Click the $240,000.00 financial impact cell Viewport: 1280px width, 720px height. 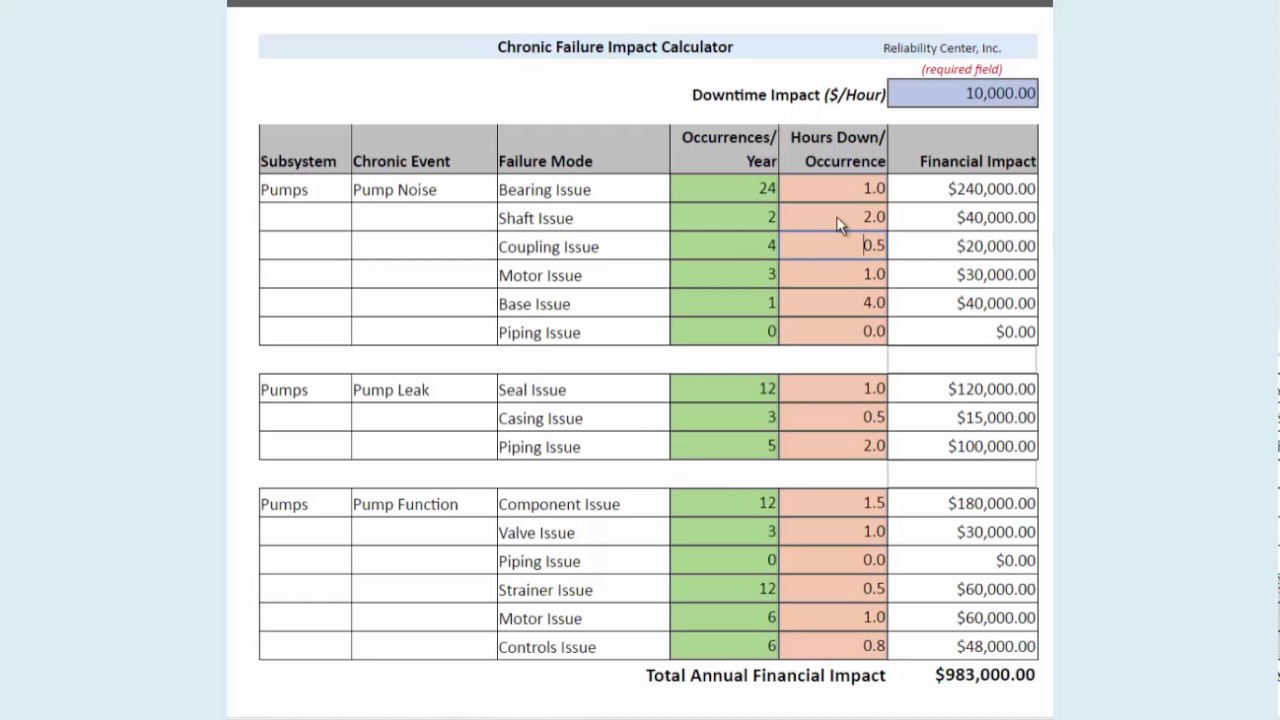pyautogui.click(x=962, y=188)
